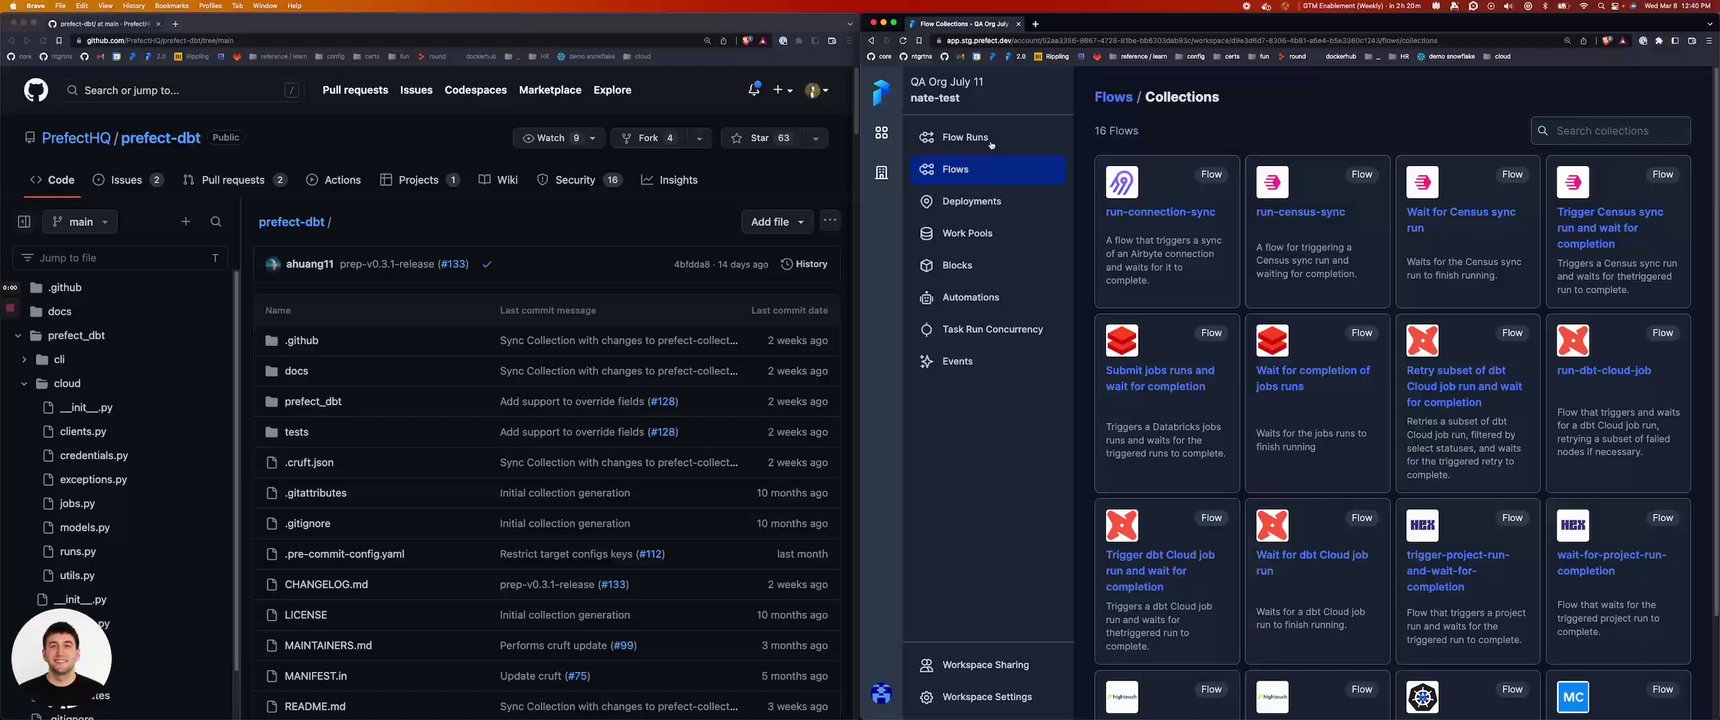
Task: Focus the GitHub Search or jump to field
Action: pos(183,90)
